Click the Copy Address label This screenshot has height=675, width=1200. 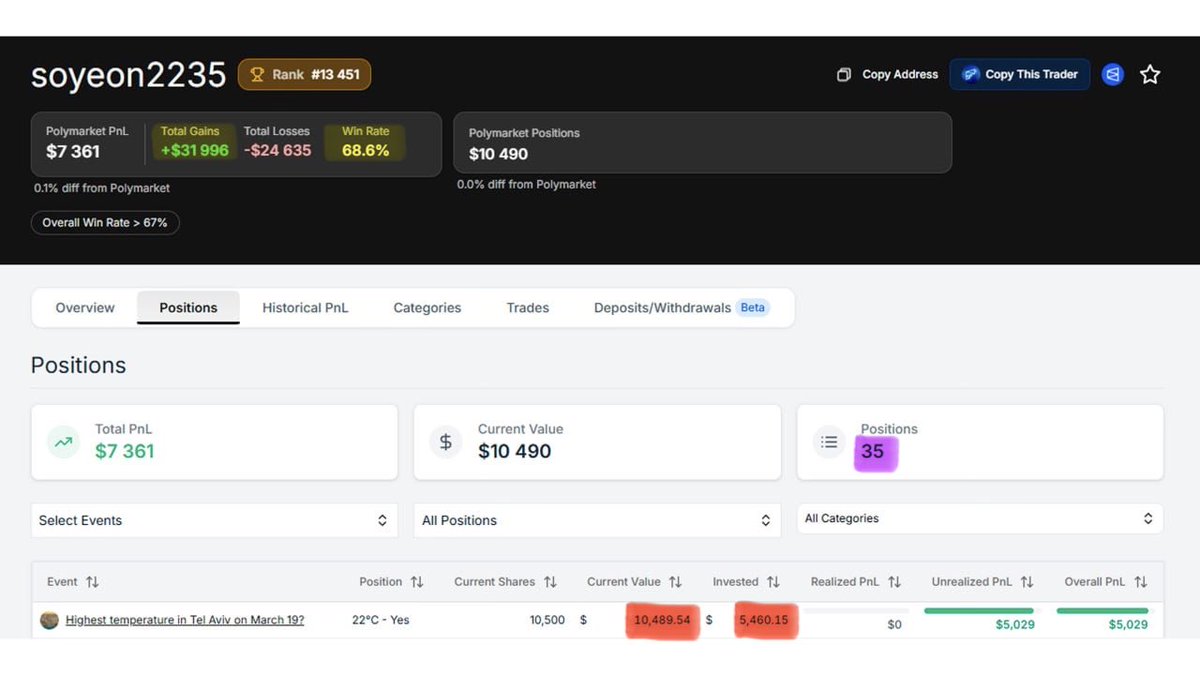pyautogui.click(x=900, y=75)
